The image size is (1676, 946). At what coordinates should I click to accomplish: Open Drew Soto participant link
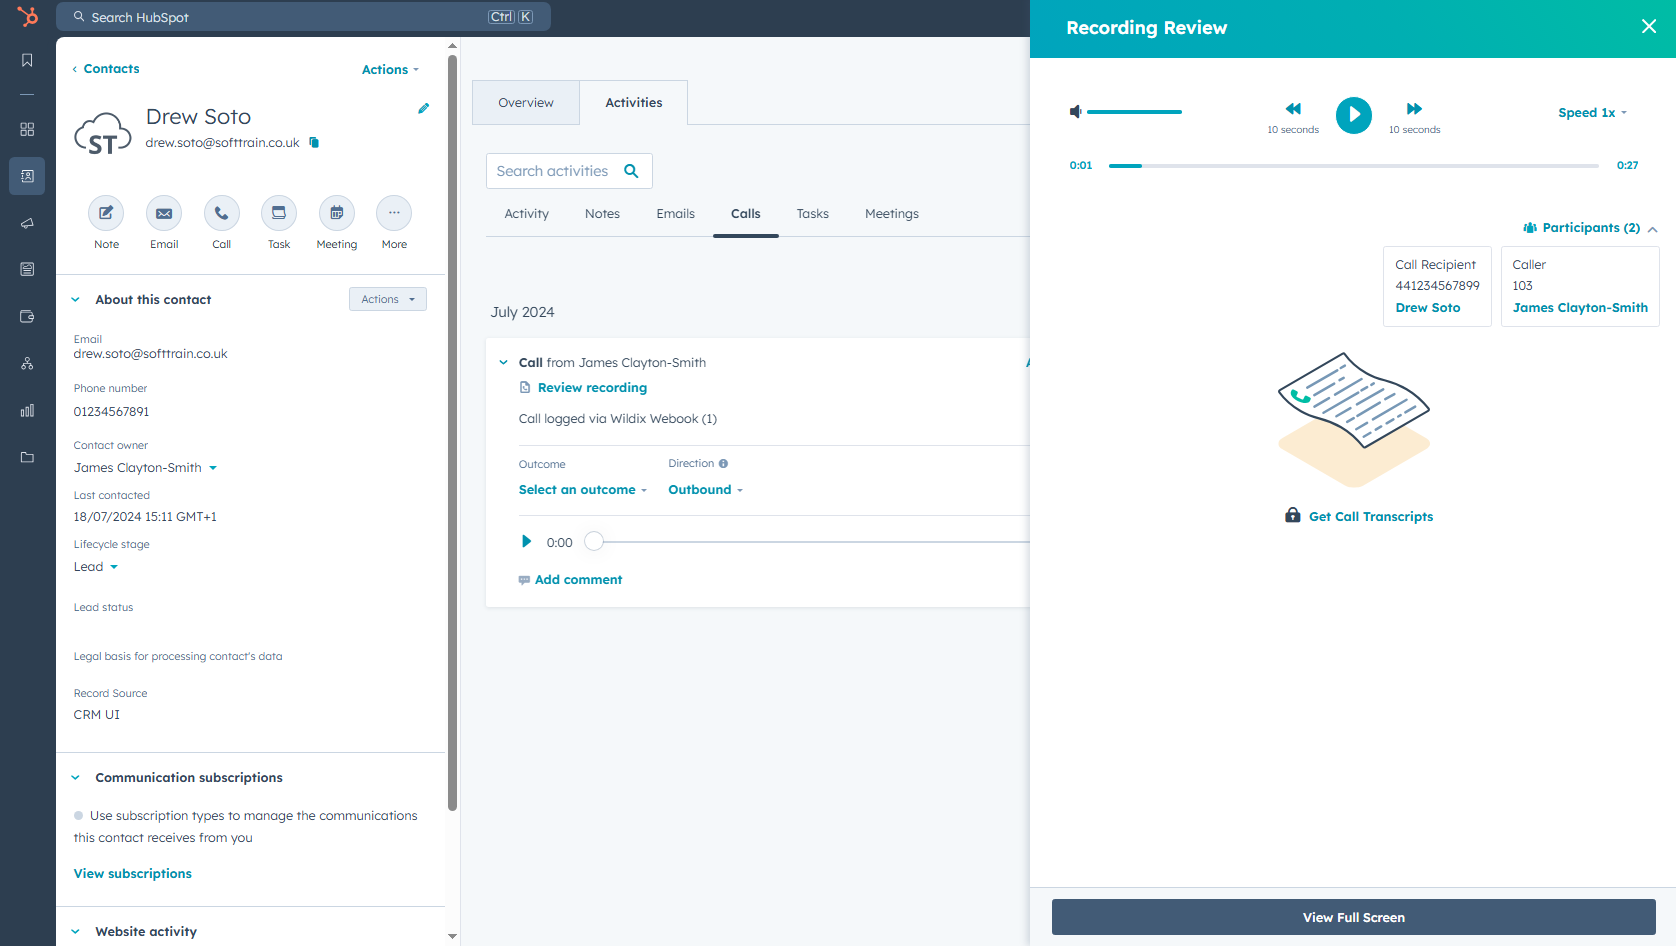[x=1428, y=308]
